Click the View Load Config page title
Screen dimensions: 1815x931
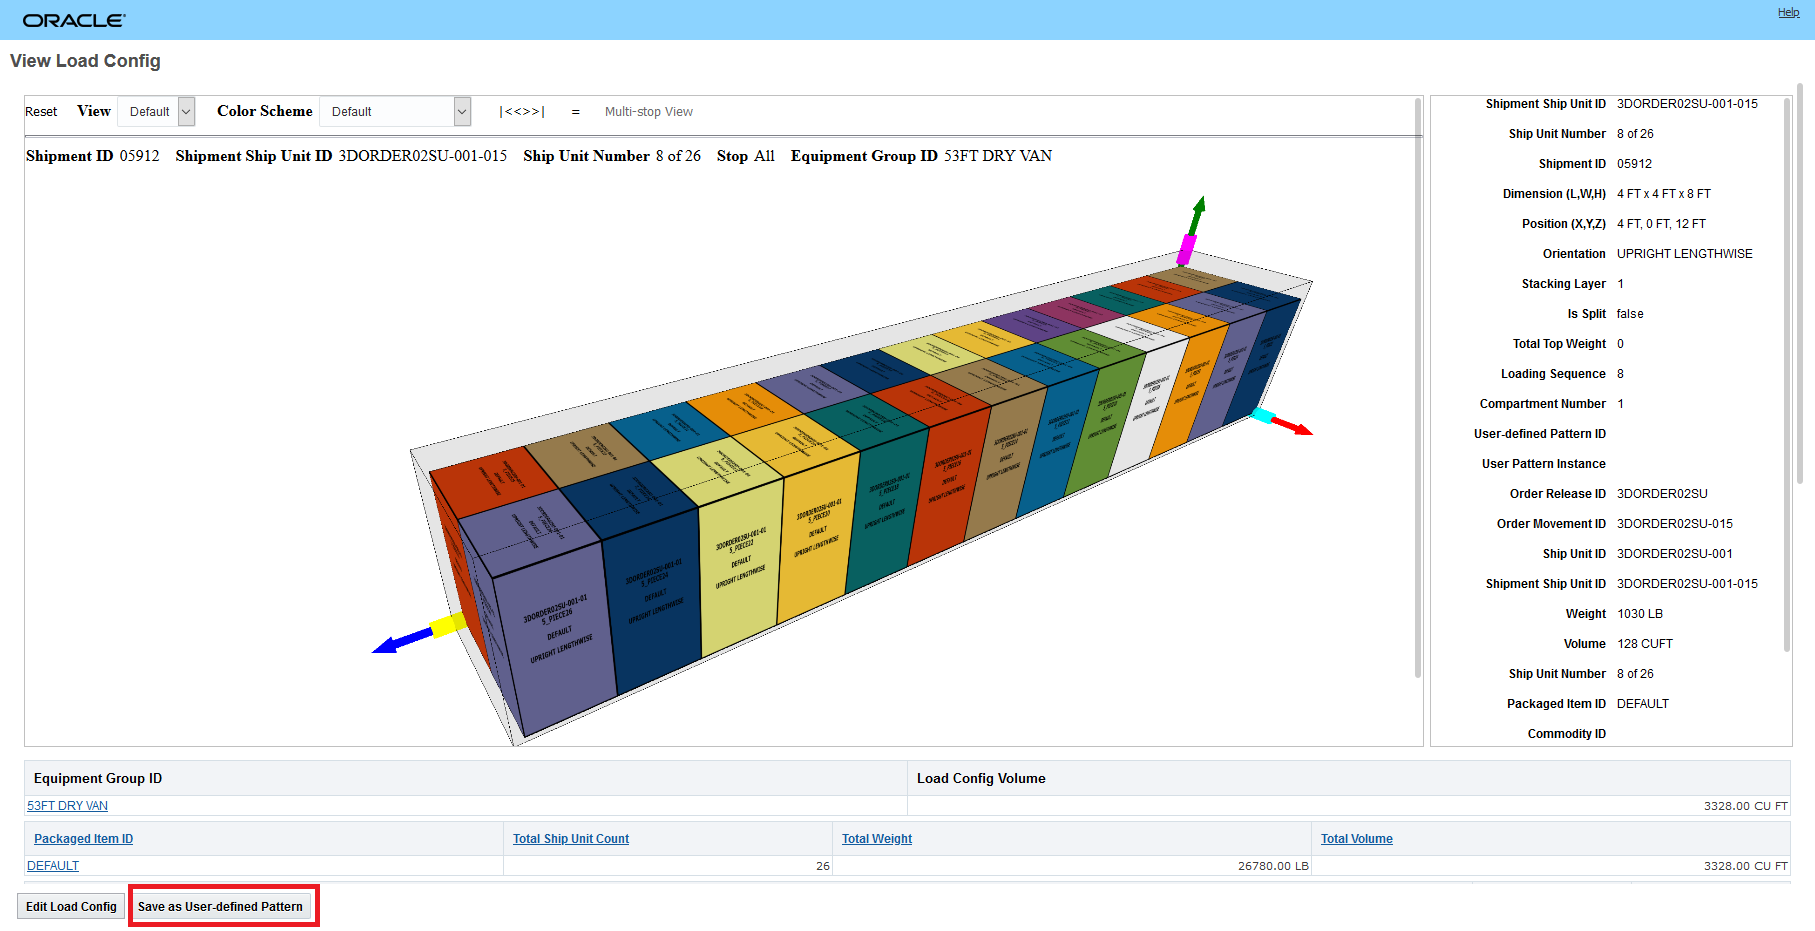tap(85, 61)
